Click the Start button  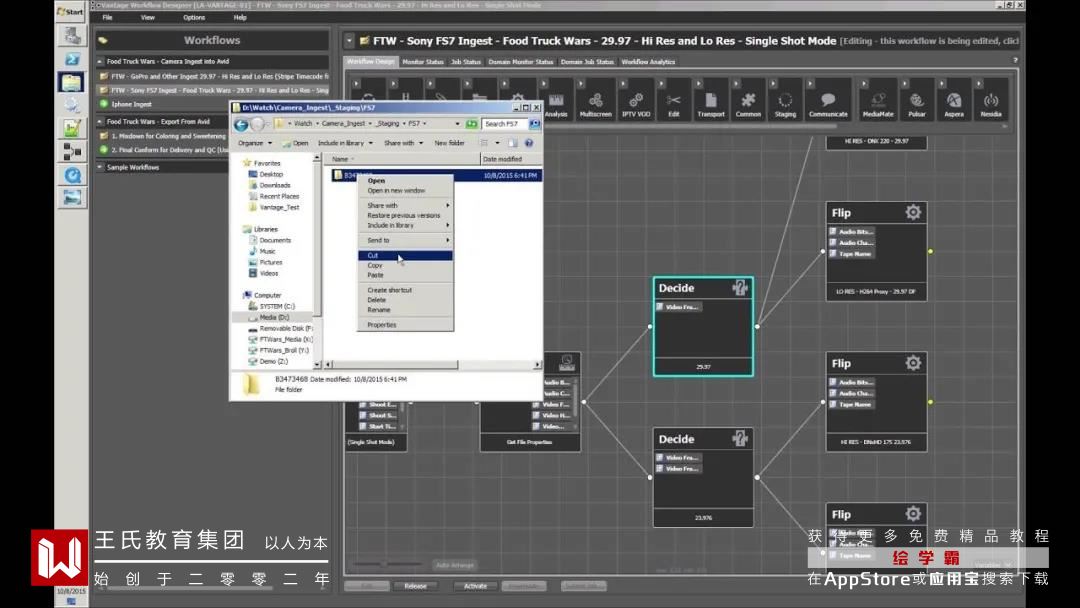click(x=70, y=12)
